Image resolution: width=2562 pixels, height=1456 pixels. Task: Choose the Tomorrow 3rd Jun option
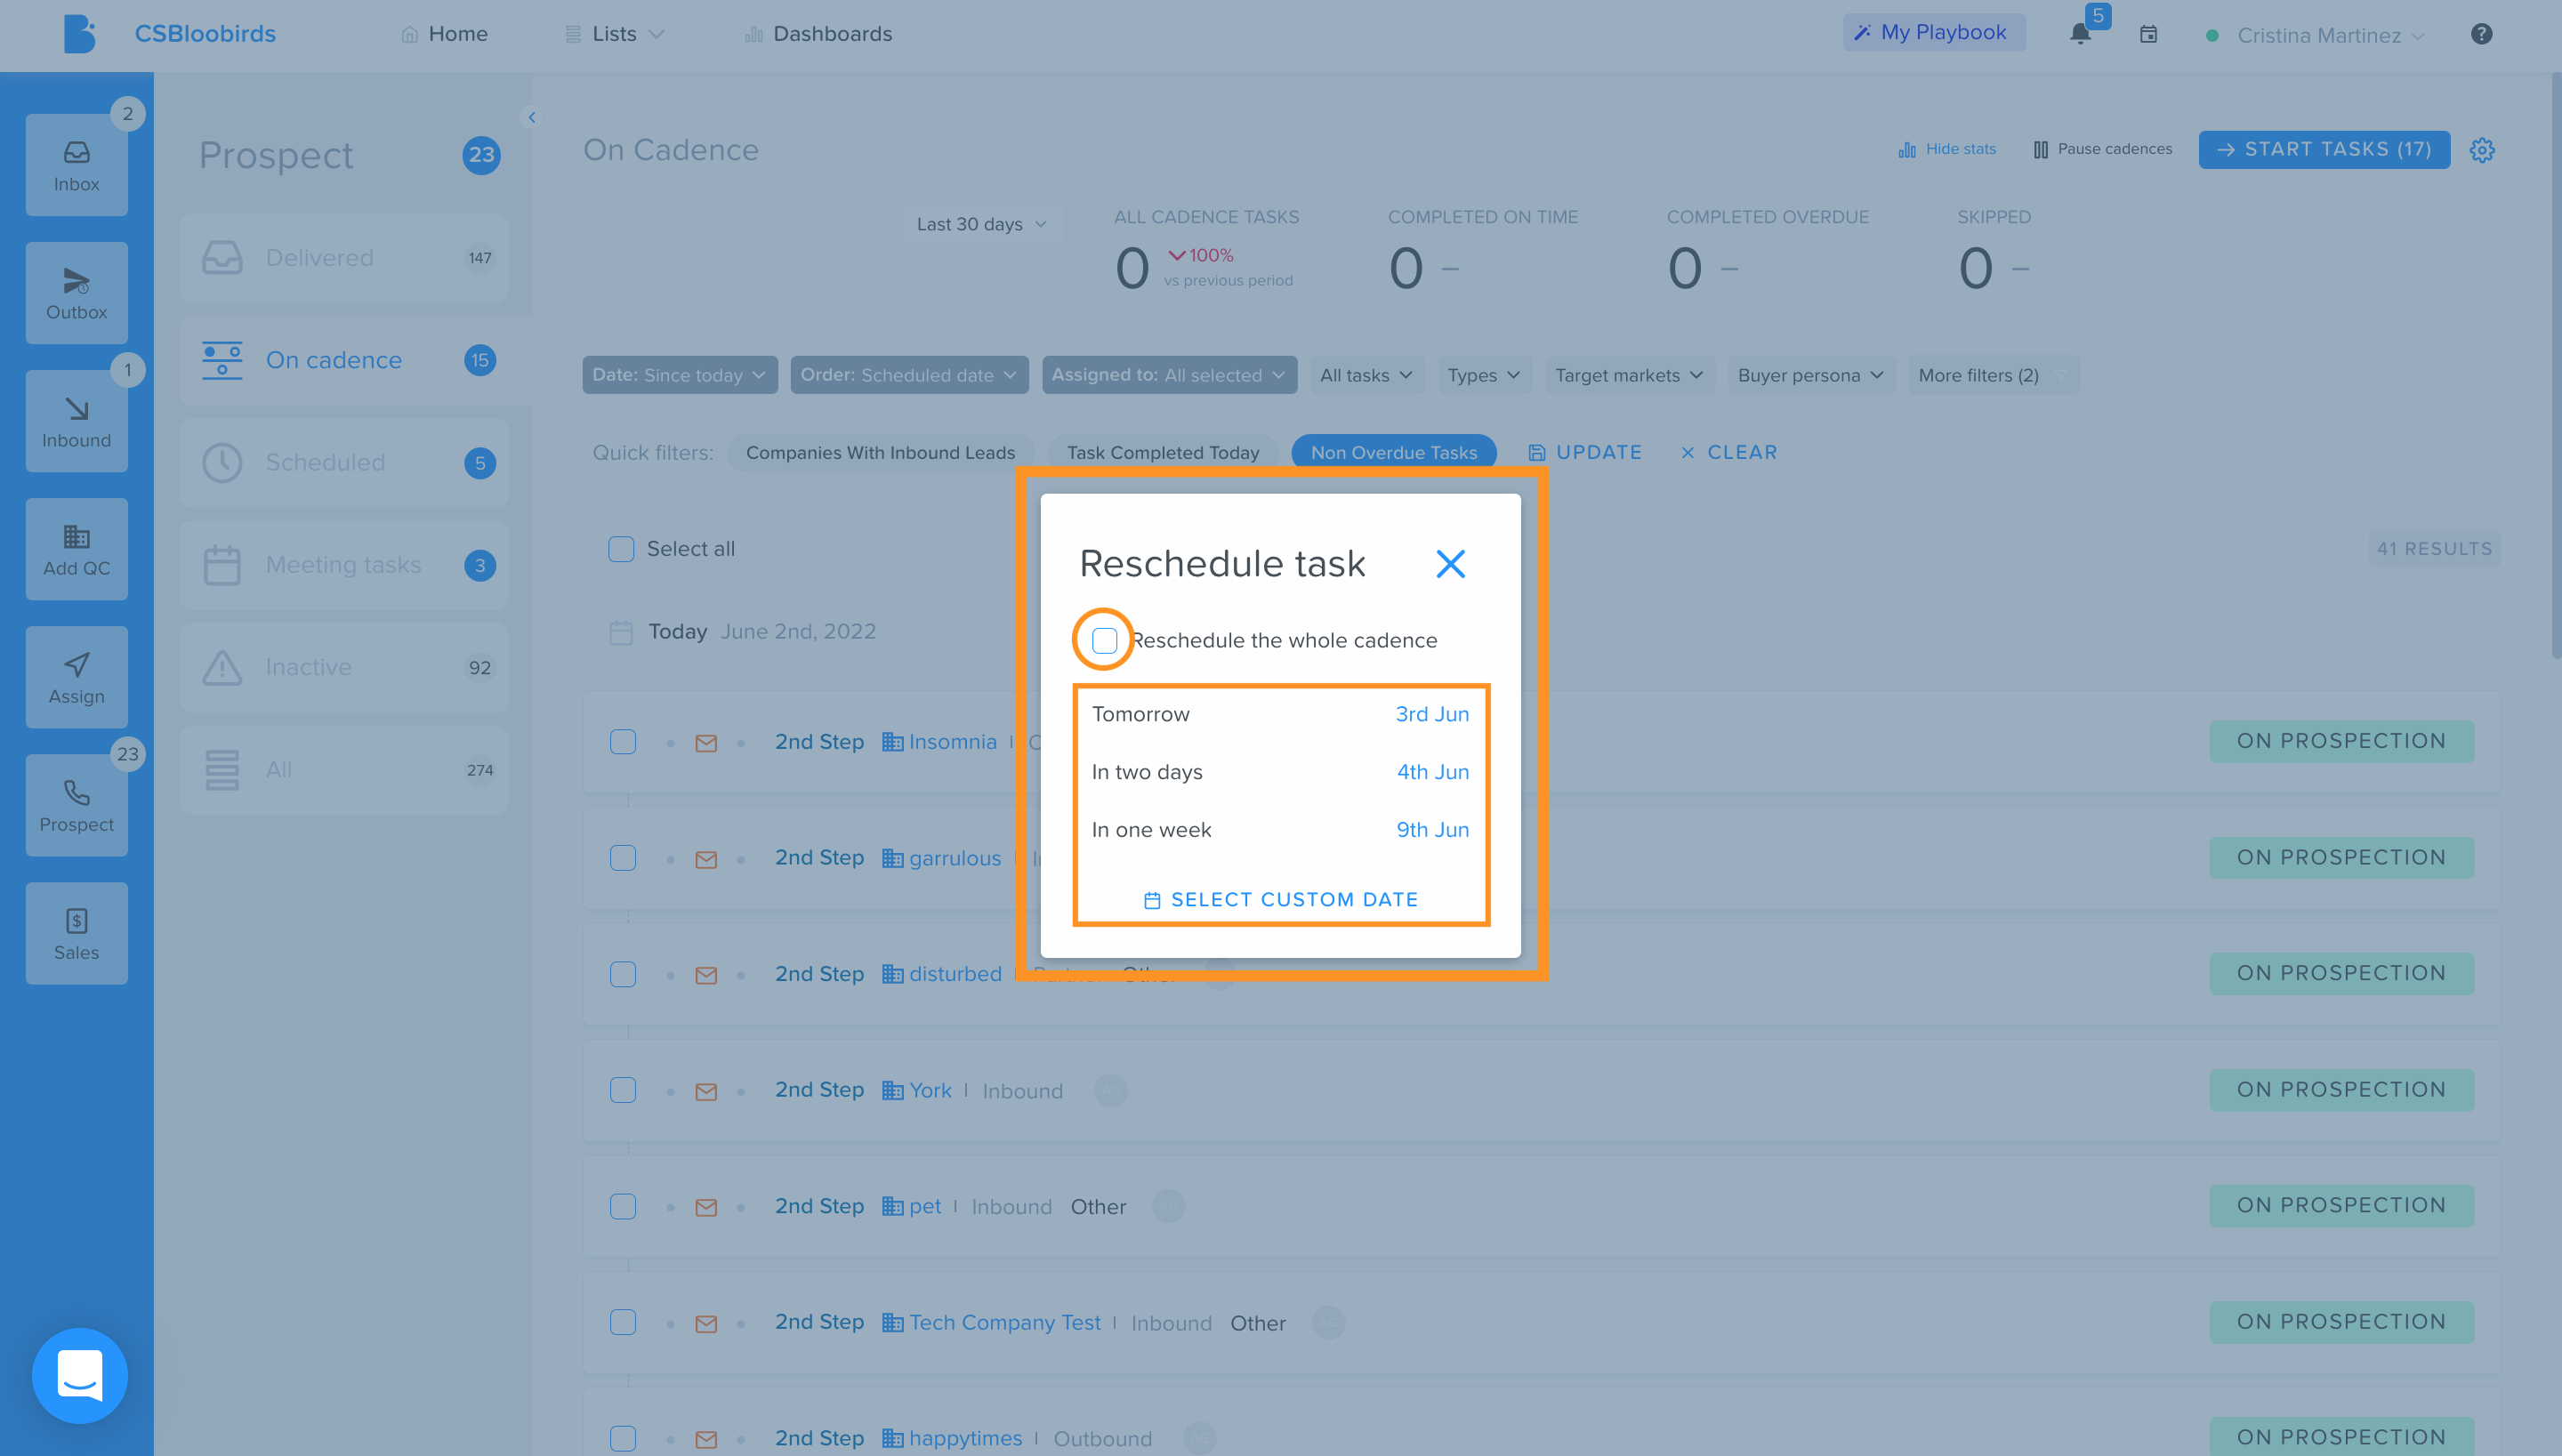pyautogui.click(x=1280, y=714)
